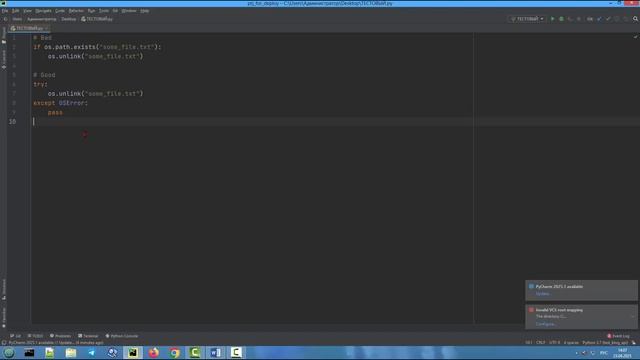The image size is (640, 360).
Task: Open the Python Console tool window
Action: click(x=122, y=336)
